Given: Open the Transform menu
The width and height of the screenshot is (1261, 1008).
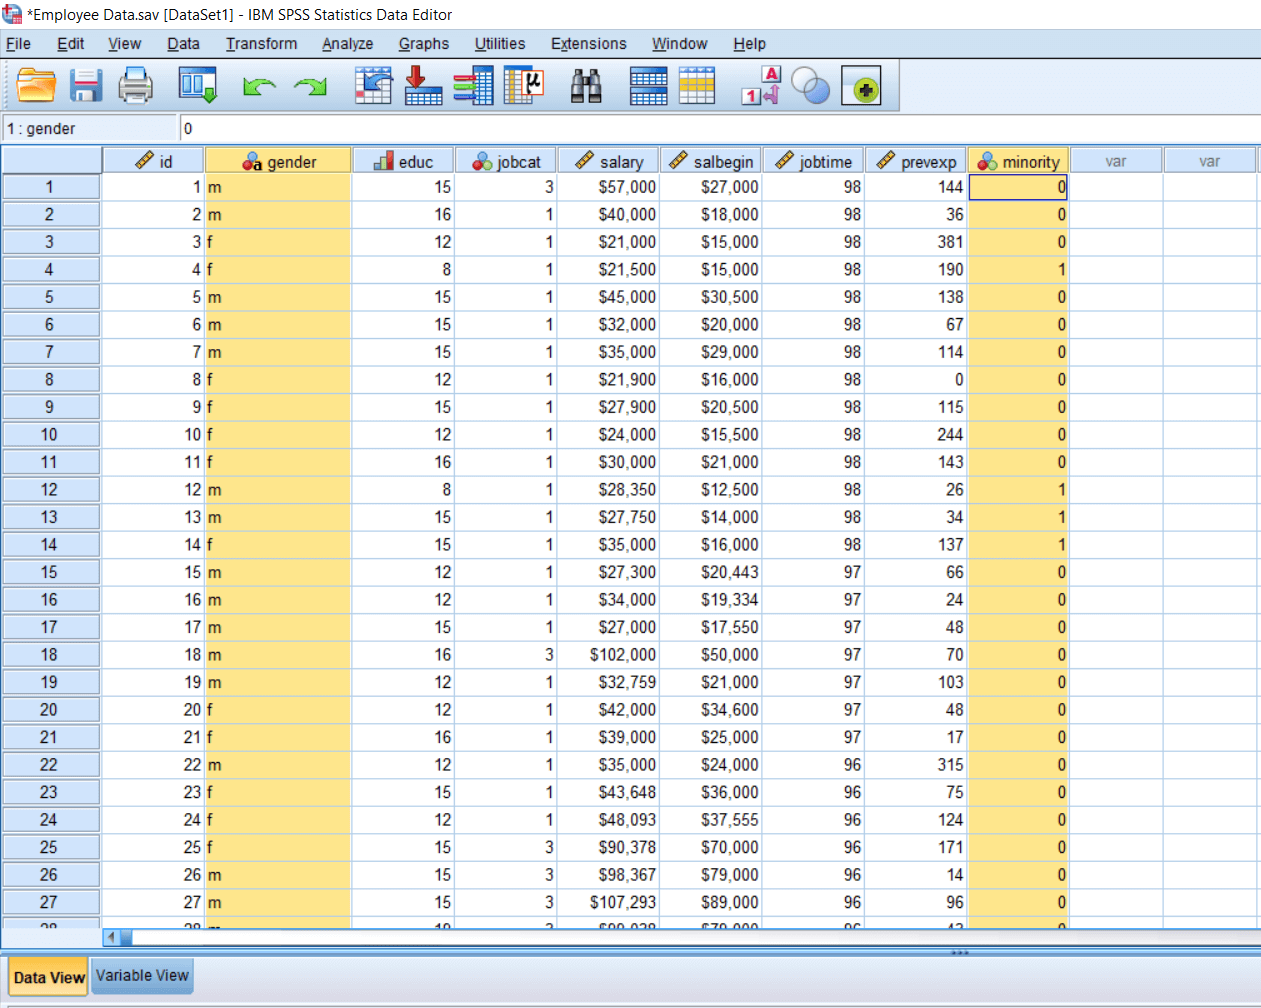Looking at the screenshot, I should pos(261,44).
